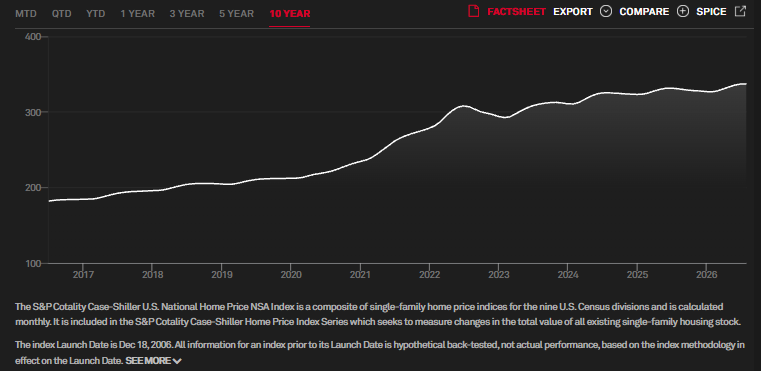Viewport: 761px width, 371px height.
Task: Click the 2026 x-axis label
Action: (x=707, y=275)
